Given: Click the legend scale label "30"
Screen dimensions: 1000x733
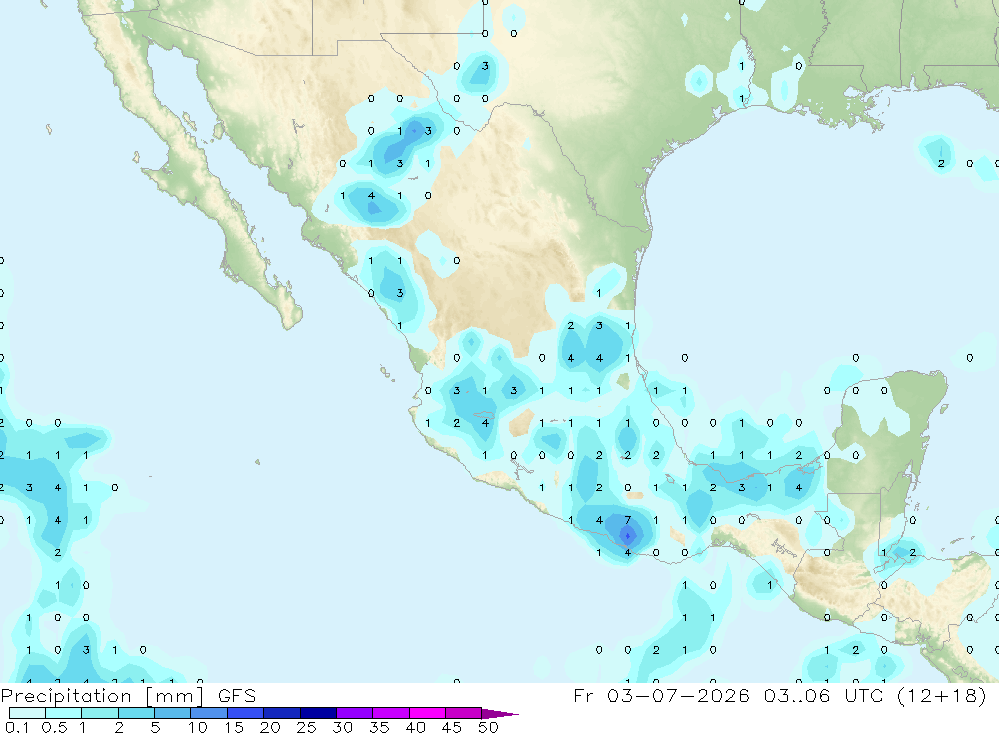Looking at the screenshot, I should click(342, 727).
